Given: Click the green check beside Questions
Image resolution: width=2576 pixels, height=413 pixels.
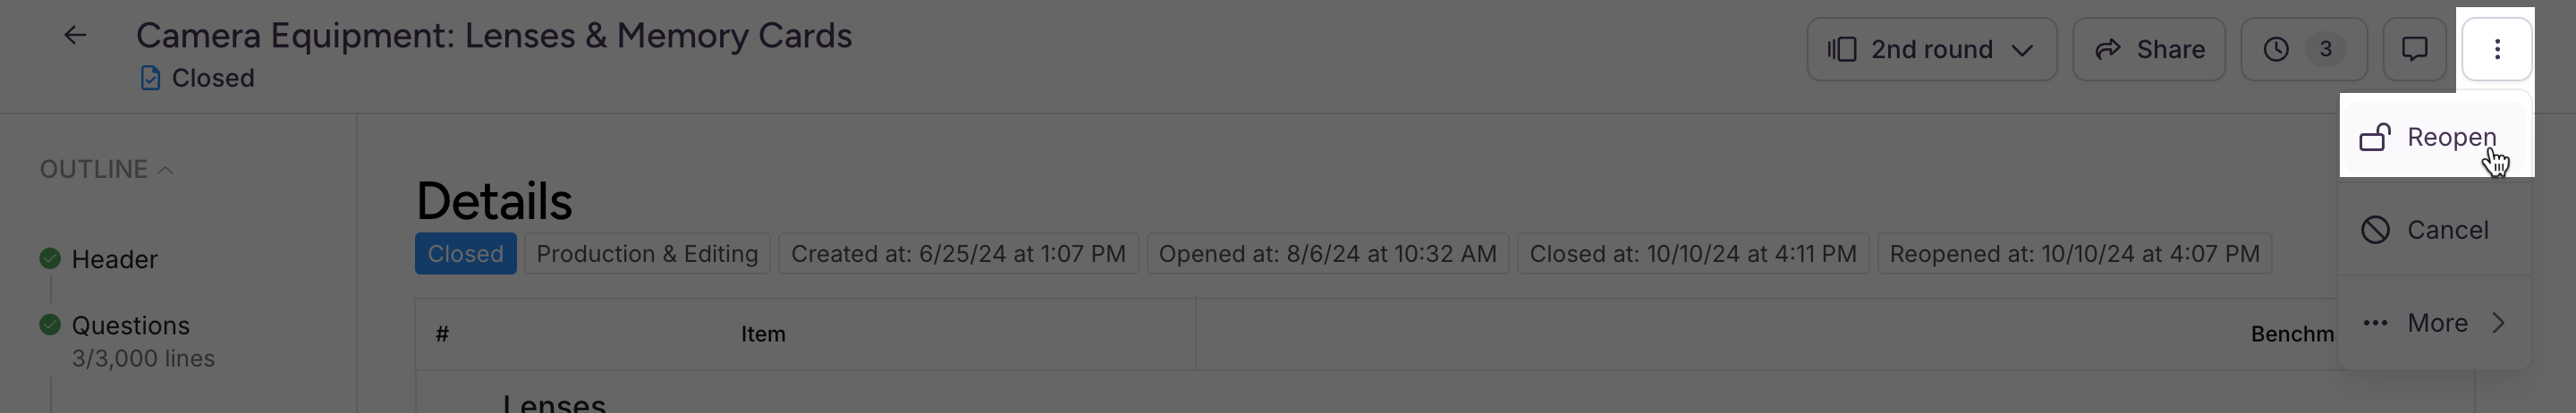Looking at the screenshot, I should (x=50, y=325).
